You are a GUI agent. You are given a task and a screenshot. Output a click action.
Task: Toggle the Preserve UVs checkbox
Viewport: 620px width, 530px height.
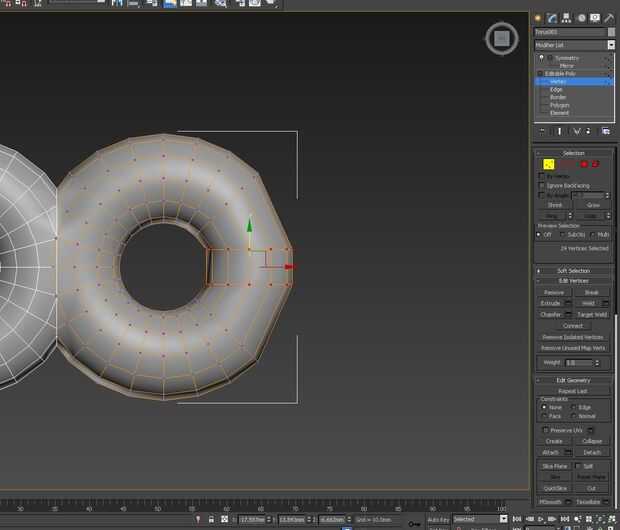point(546,429)
